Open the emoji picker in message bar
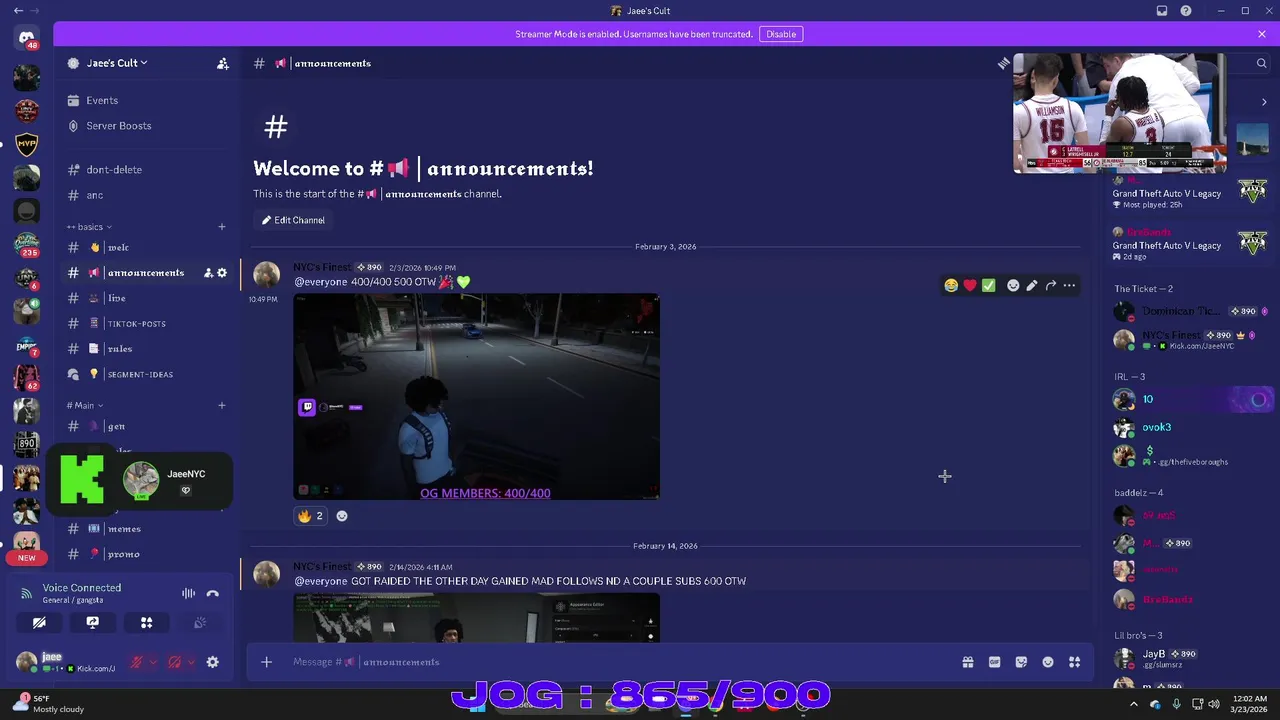 [1048, 662]
